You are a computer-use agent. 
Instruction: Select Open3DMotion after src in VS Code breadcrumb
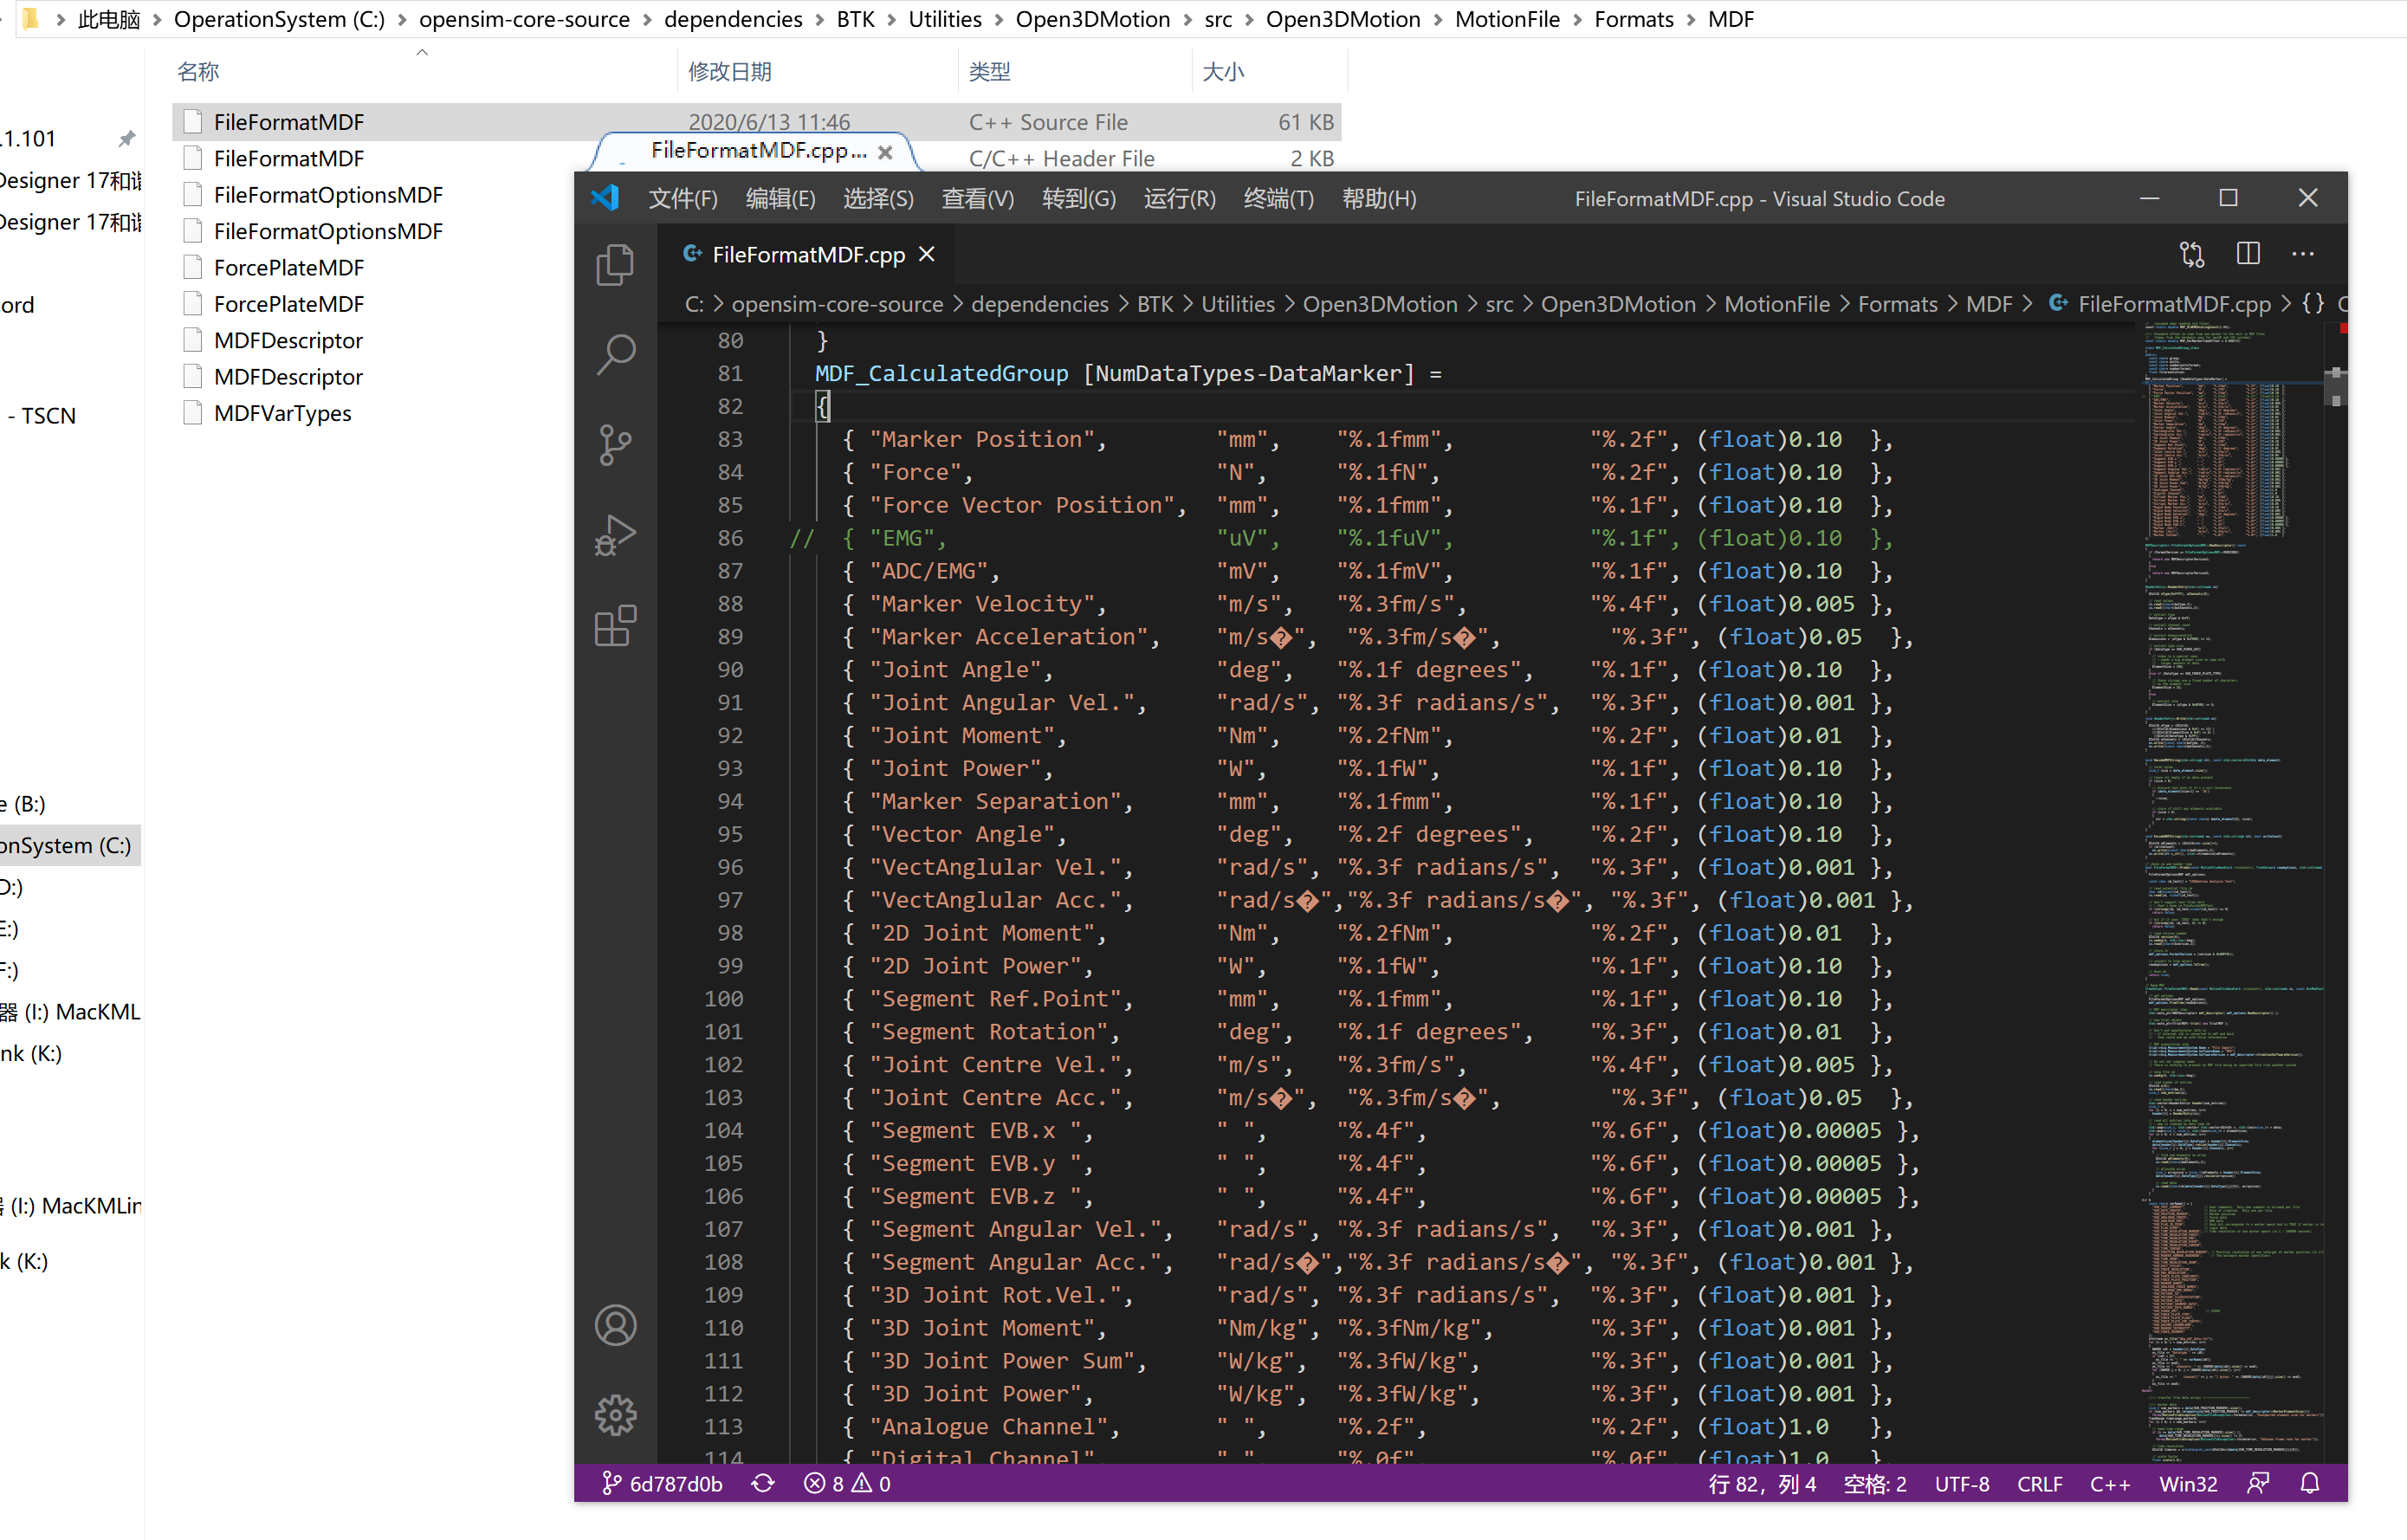[x=1618, y=304]
